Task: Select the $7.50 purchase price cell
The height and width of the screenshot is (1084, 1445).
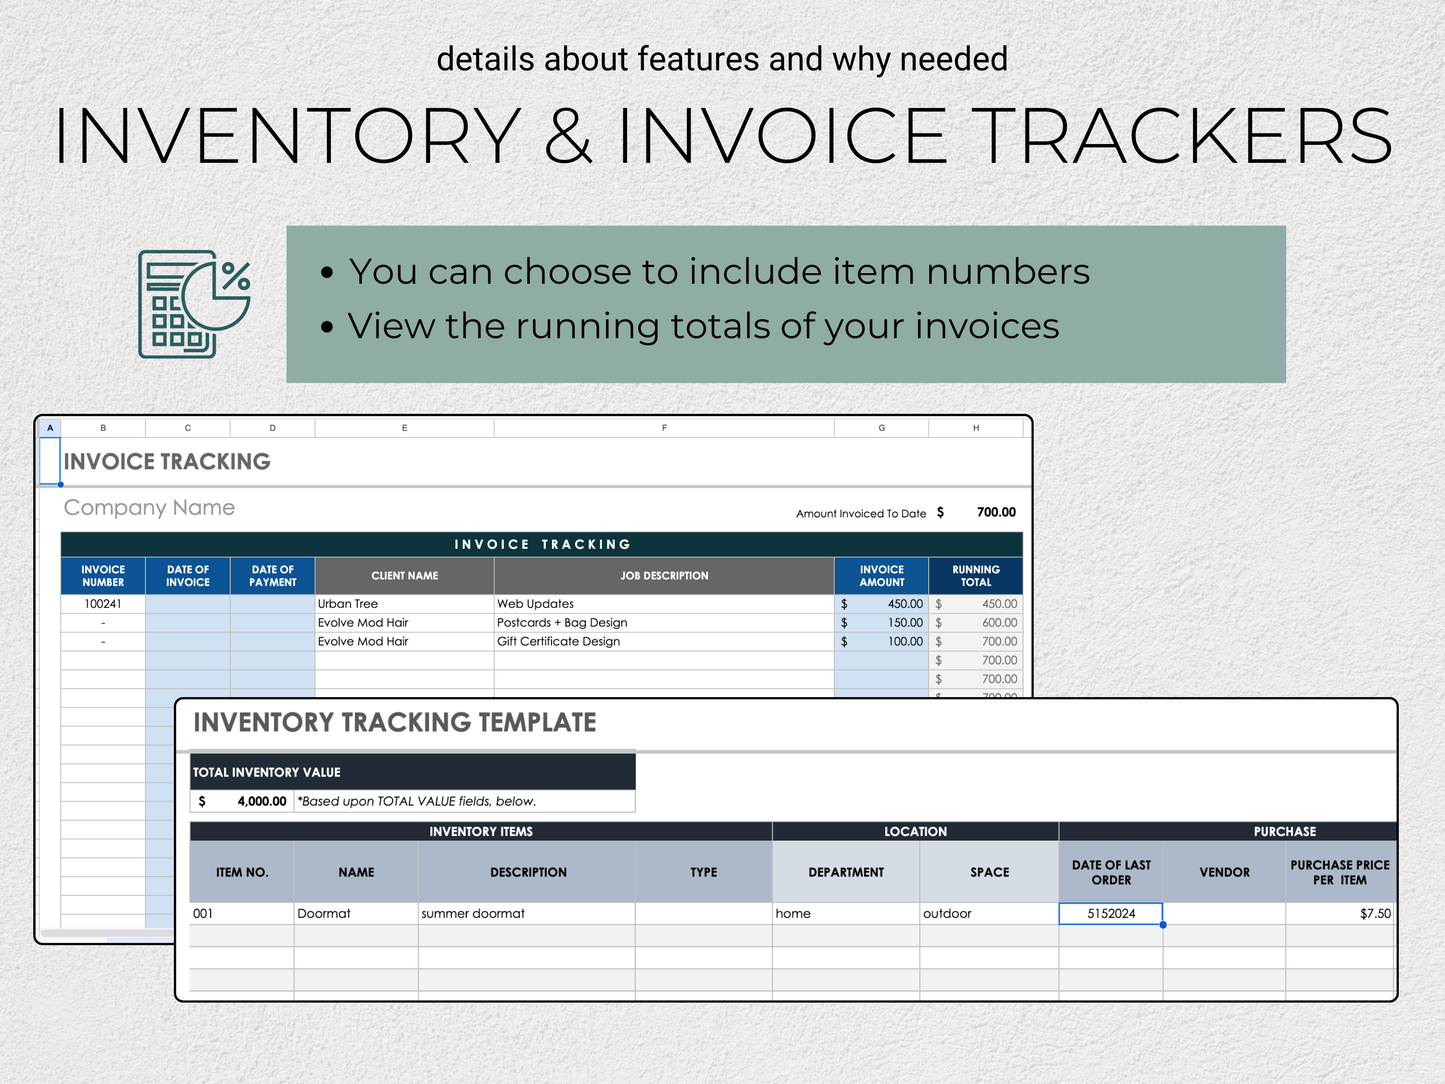Action: click(x=1339, y=913)
